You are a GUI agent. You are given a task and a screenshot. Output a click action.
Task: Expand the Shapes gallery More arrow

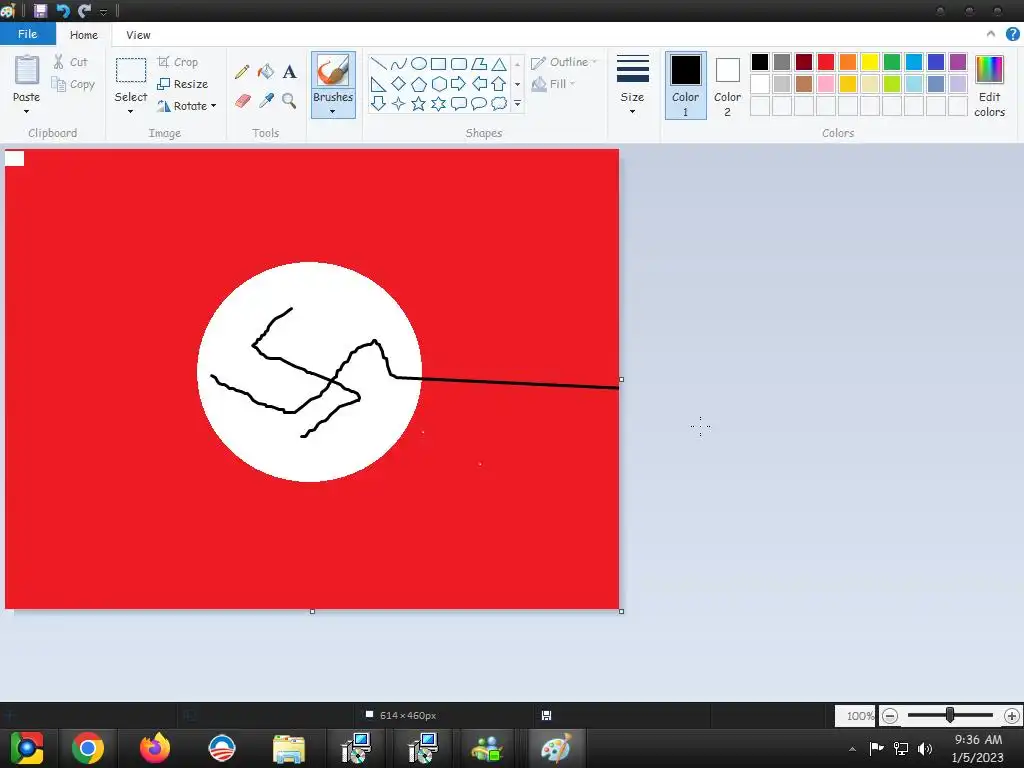tap(518, 104)
